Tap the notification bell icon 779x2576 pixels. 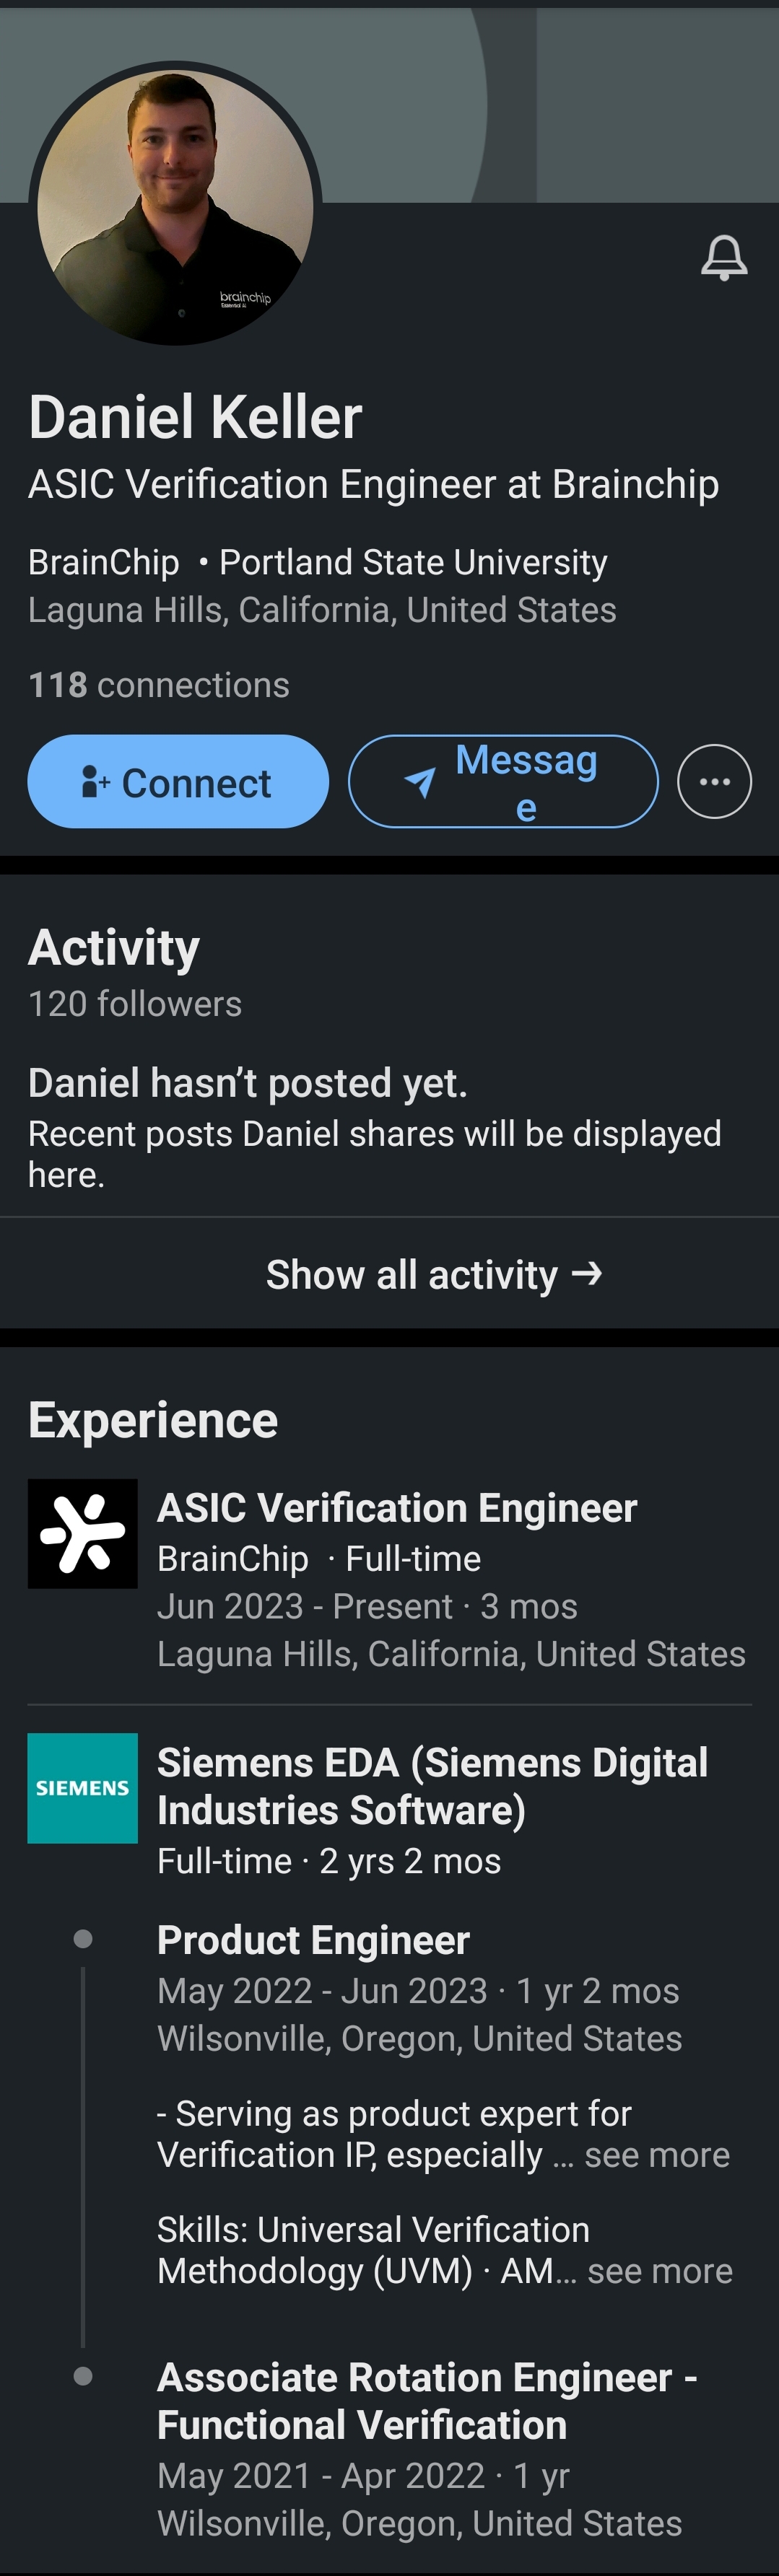(723, 258)
